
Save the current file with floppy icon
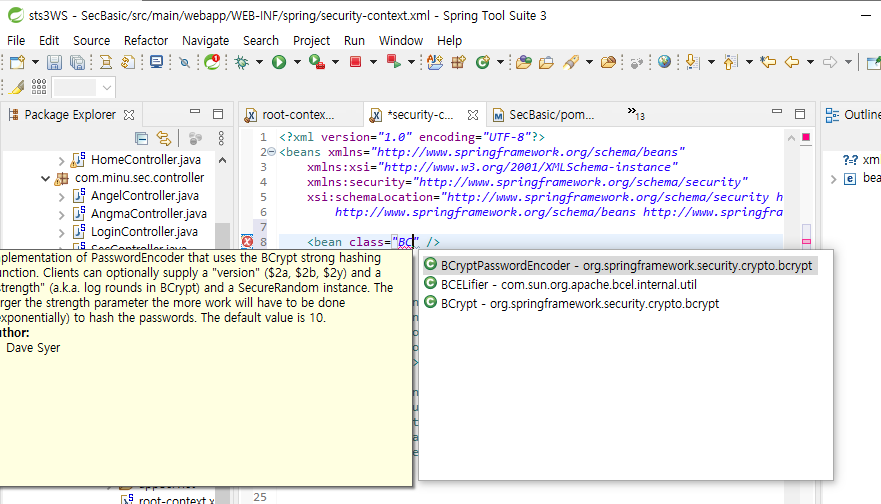[54, 62]
